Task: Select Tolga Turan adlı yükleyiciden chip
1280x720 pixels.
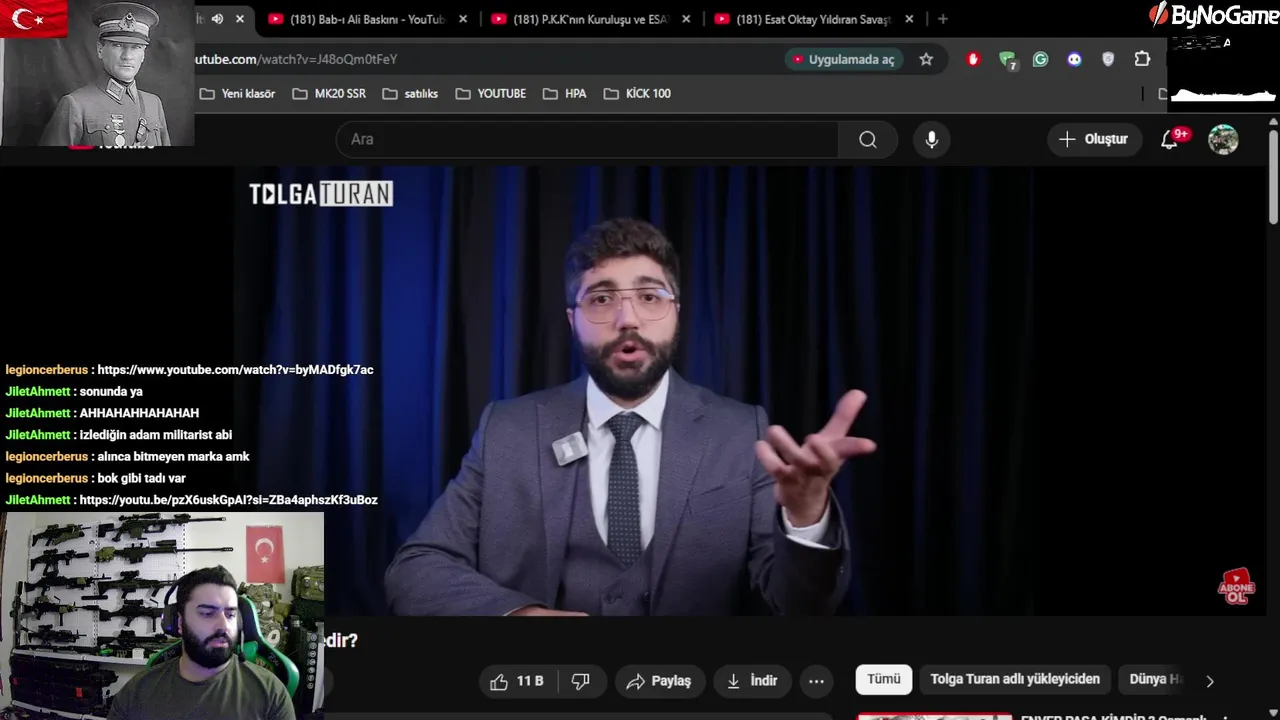Action: pos(1015,679)
